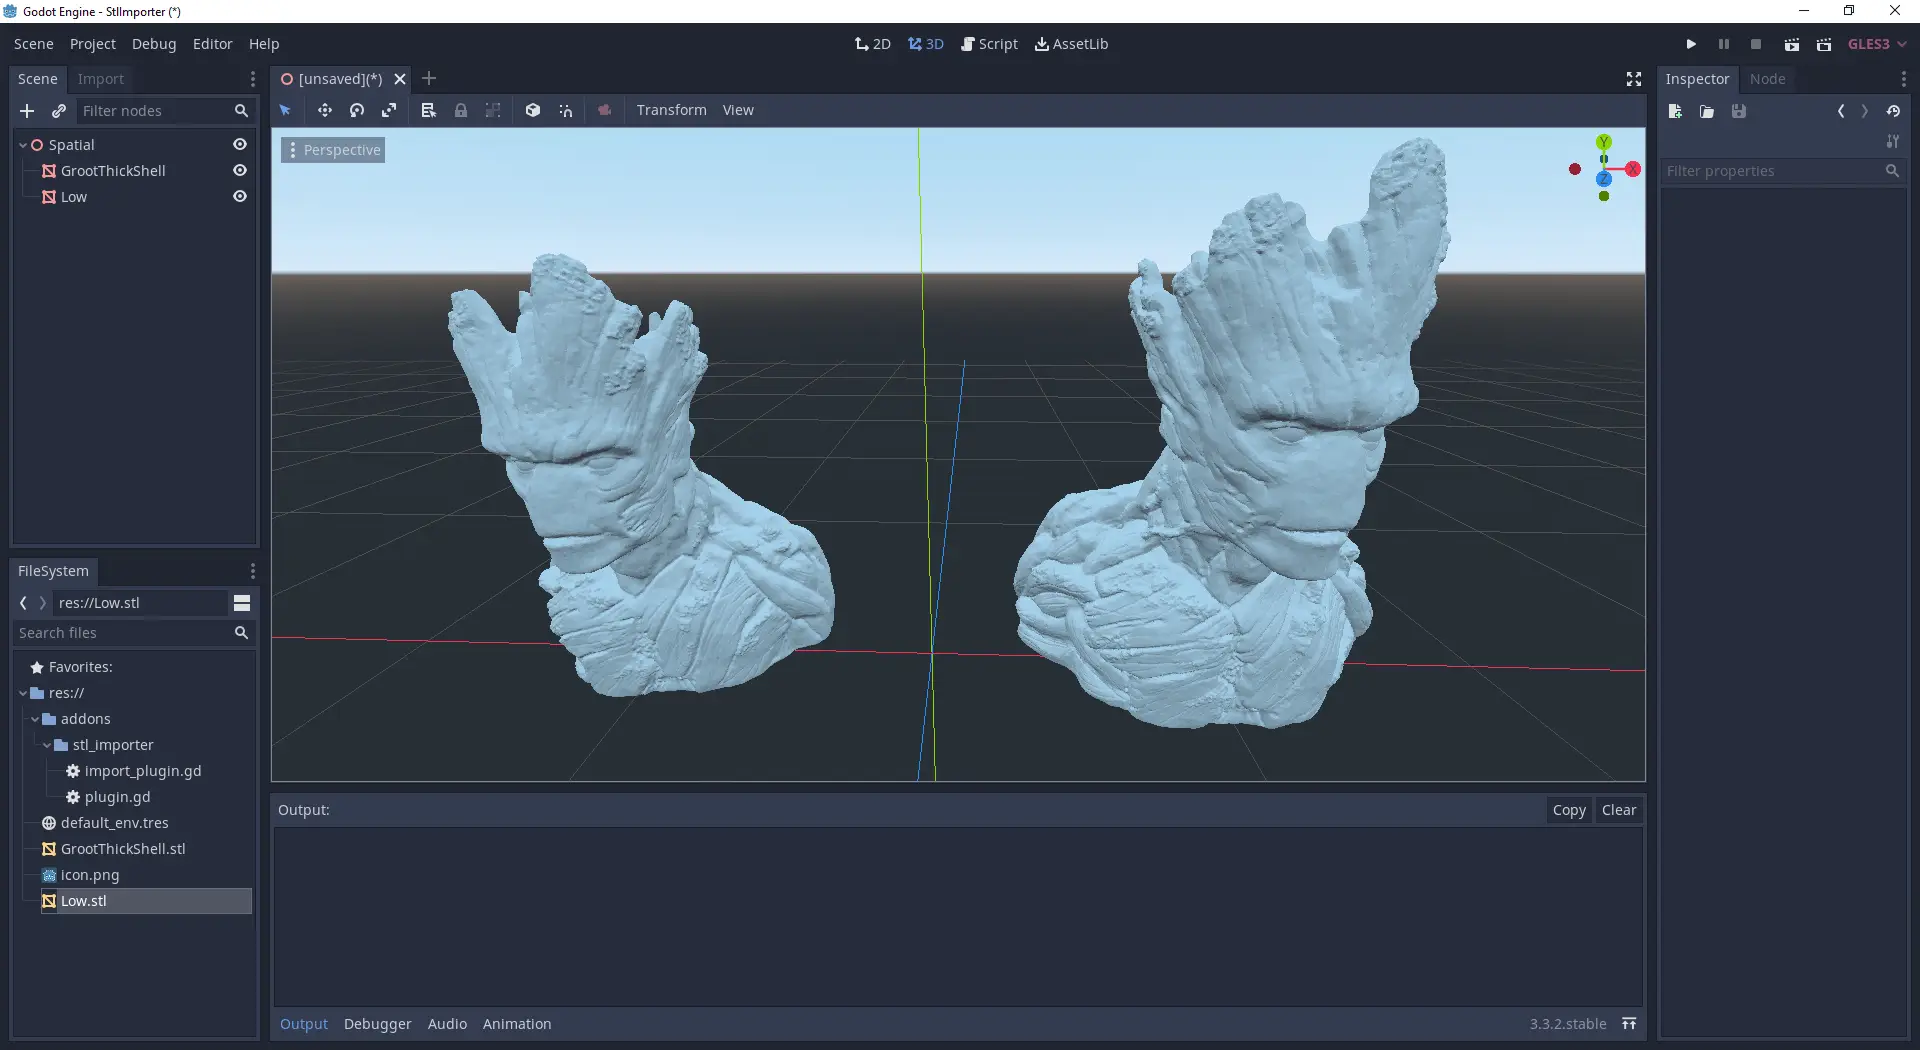Switch to the 2D workspace
The image size is (1920, 1050).
click(873, 44)
